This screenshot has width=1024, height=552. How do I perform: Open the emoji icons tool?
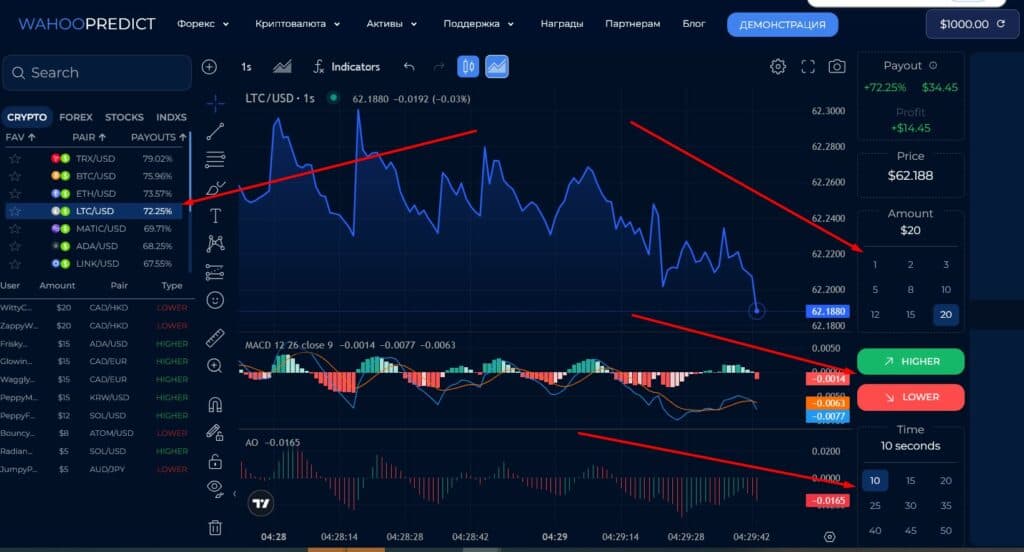click(x=215, y=299)
